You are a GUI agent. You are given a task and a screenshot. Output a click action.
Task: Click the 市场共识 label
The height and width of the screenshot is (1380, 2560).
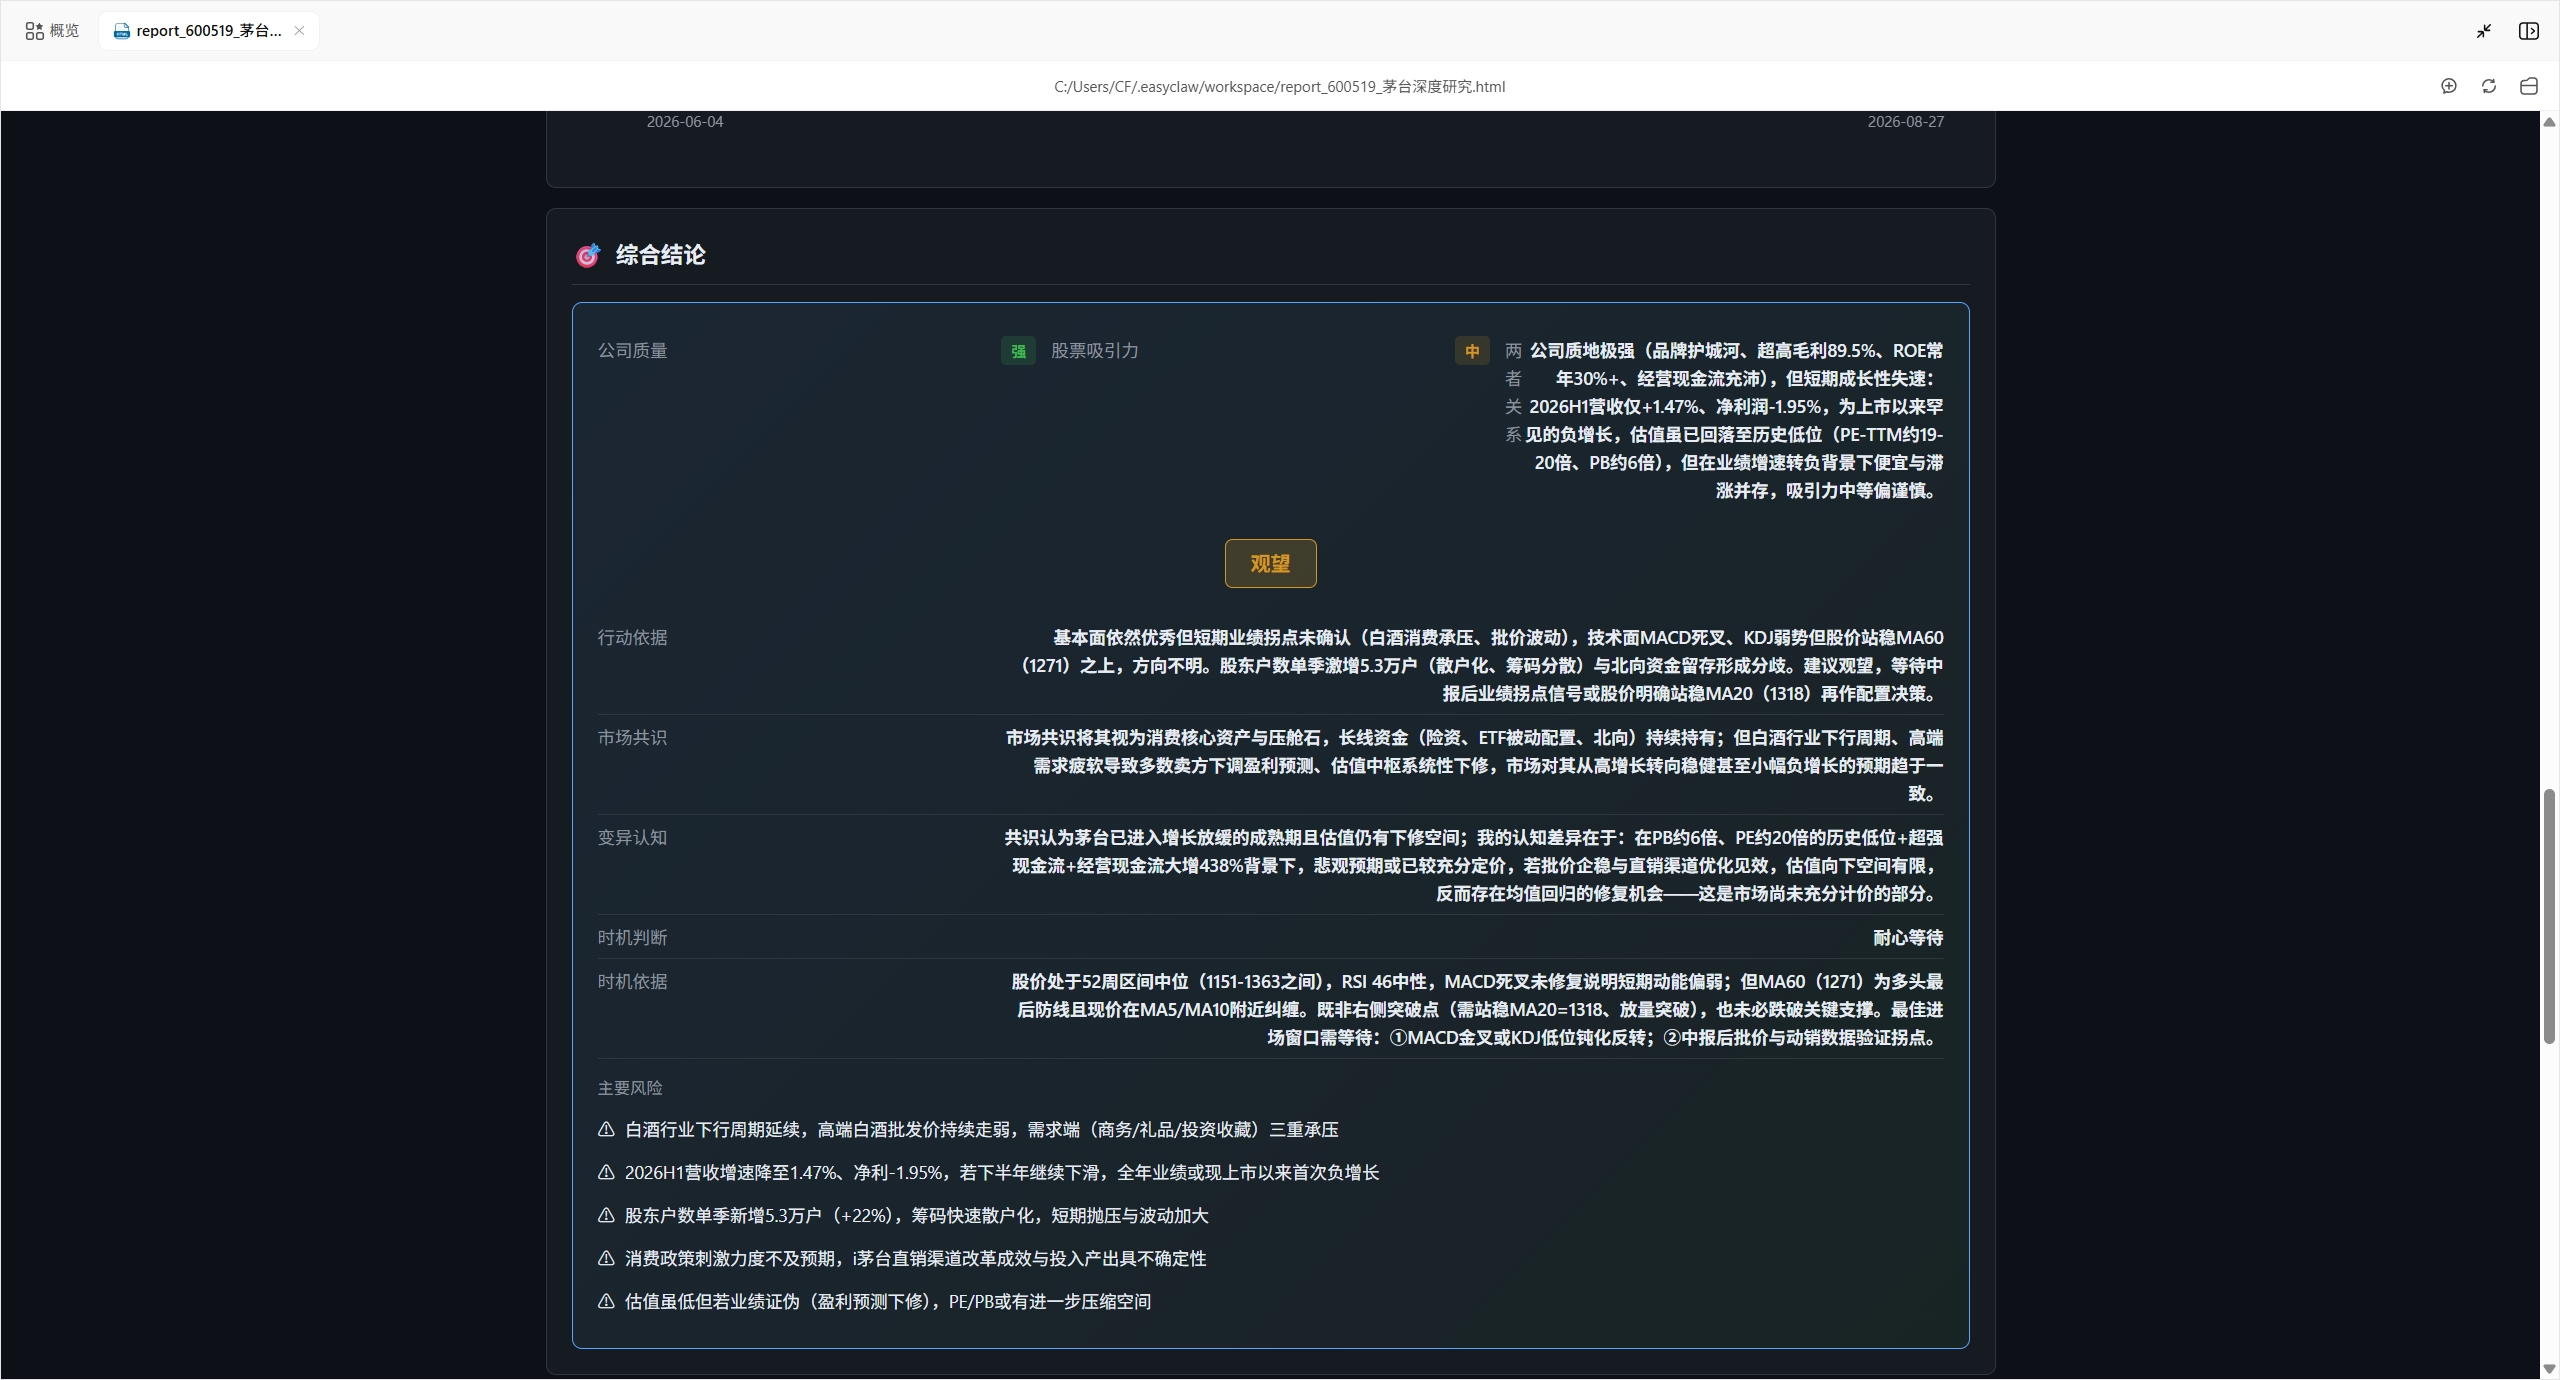[x=632, y=738]
